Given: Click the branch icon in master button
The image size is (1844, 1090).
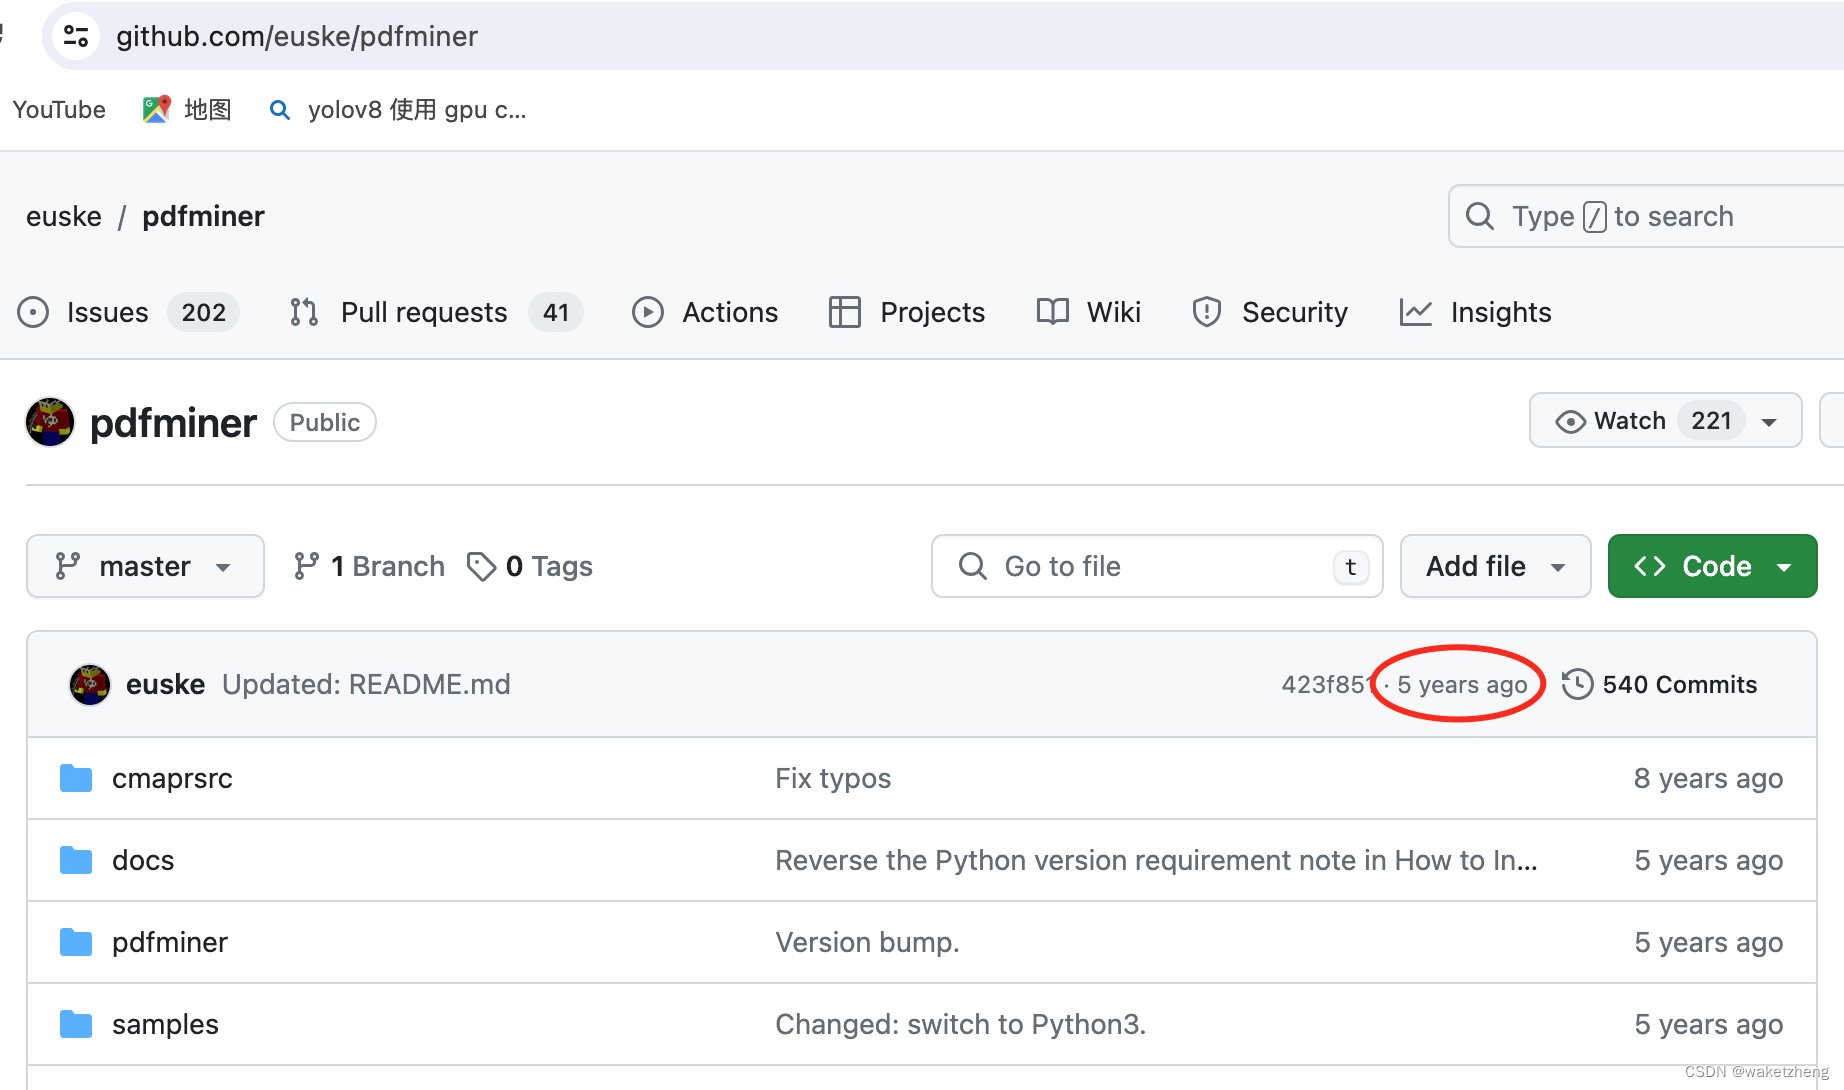Looking at the screenshot, I should pos(67,566).
